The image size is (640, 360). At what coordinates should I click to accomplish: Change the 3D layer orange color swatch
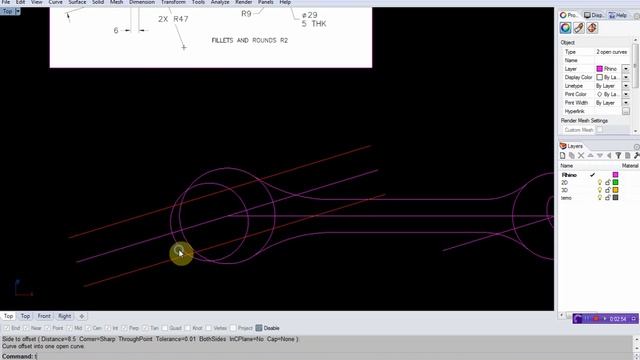click(x=616, y=190)
